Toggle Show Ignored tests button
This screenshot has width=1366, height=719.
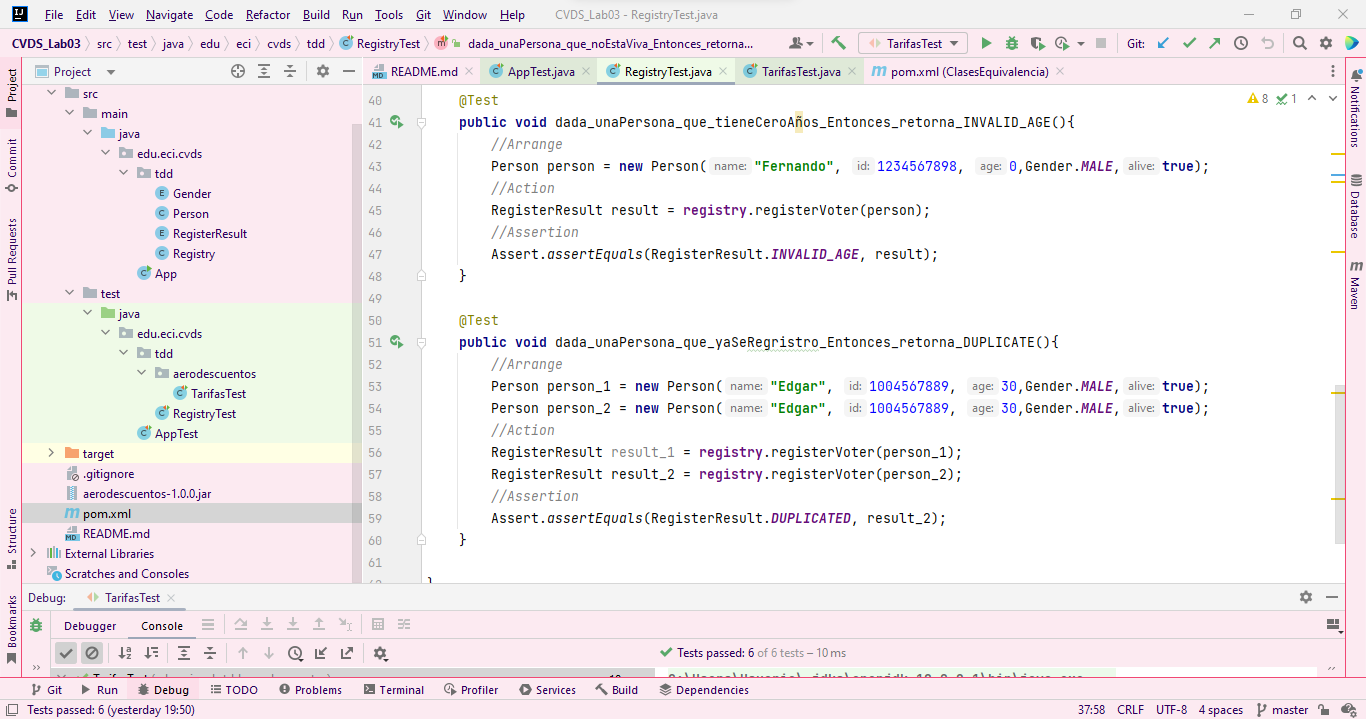[92, 653]
